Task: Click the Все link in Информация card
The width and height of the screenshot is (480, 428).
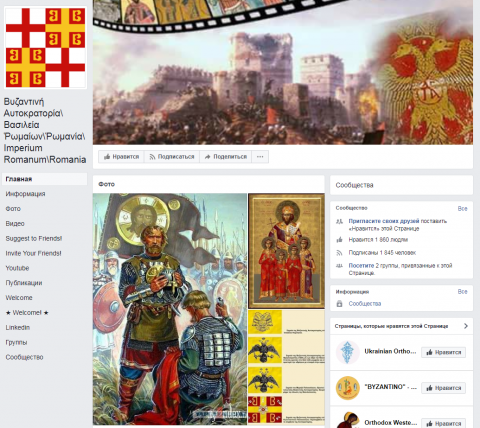Action: tap(462, 292)
